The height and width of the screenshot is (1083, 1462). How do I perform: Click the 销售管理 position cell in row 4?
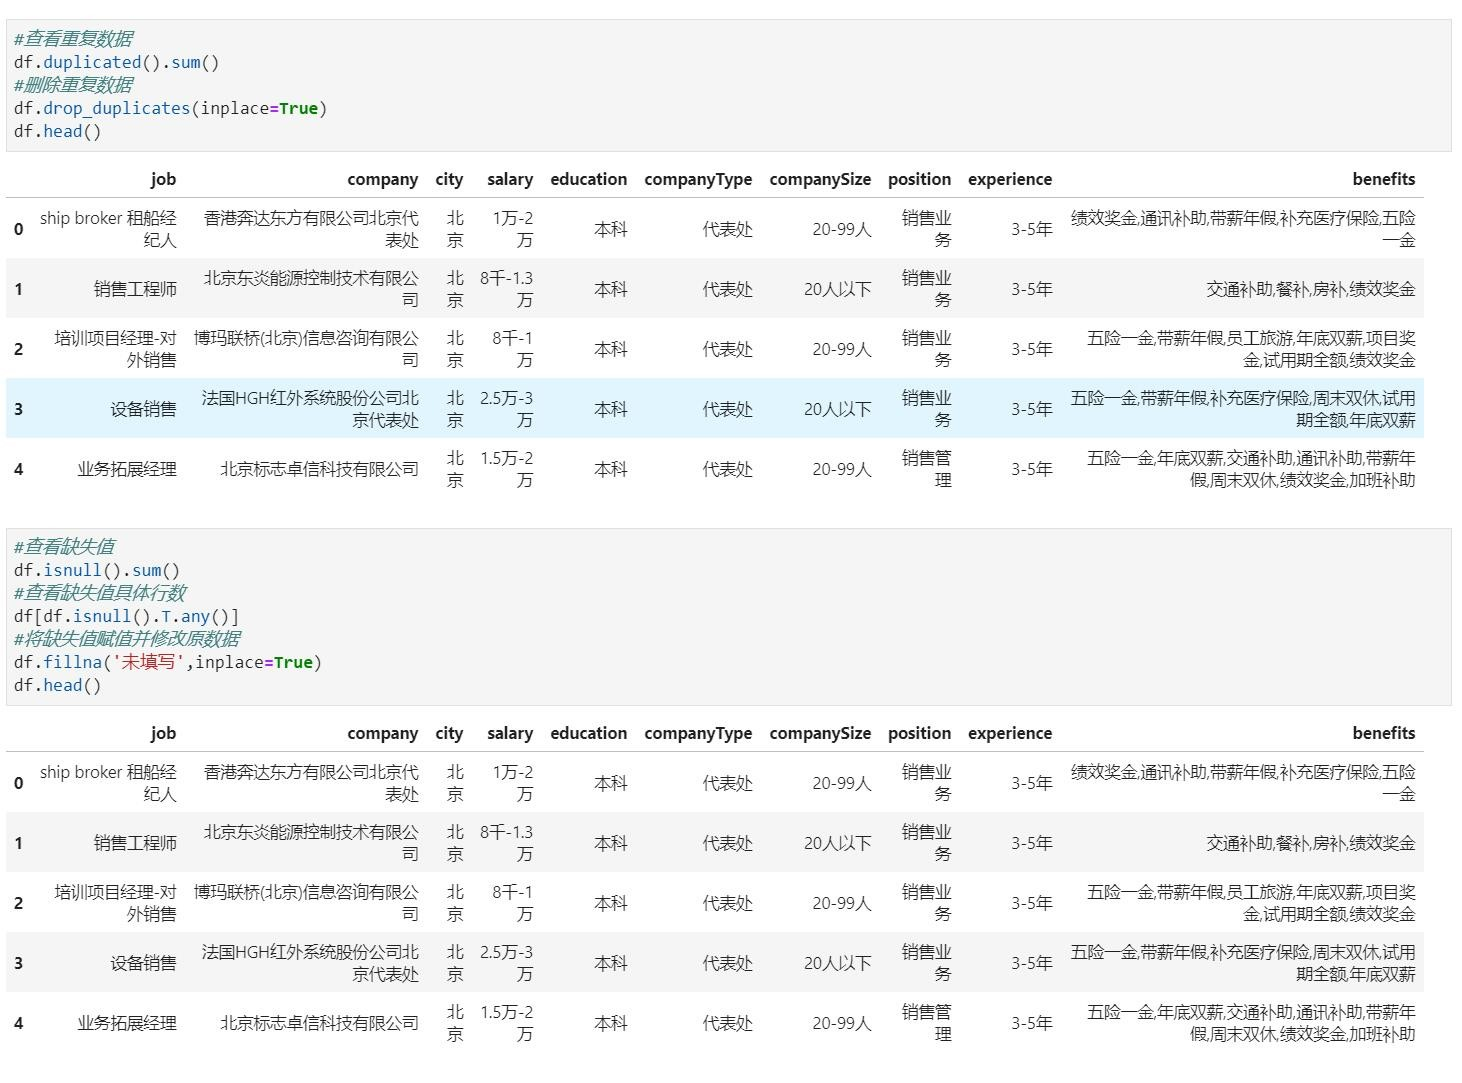tap(919, 468)
